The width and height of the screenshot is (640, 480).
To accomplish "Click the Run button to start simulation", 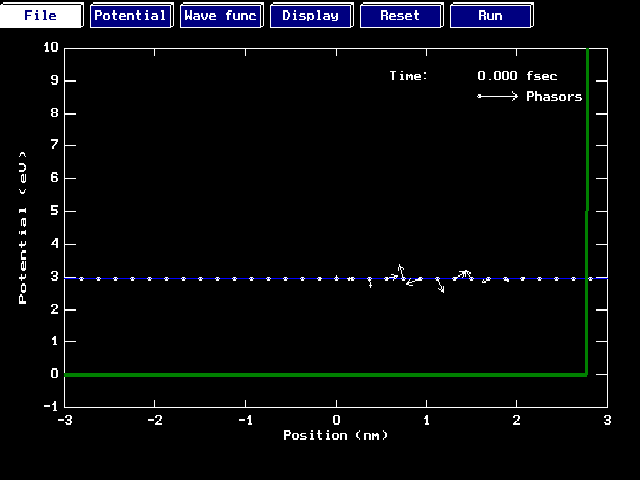I will point(491,15).
